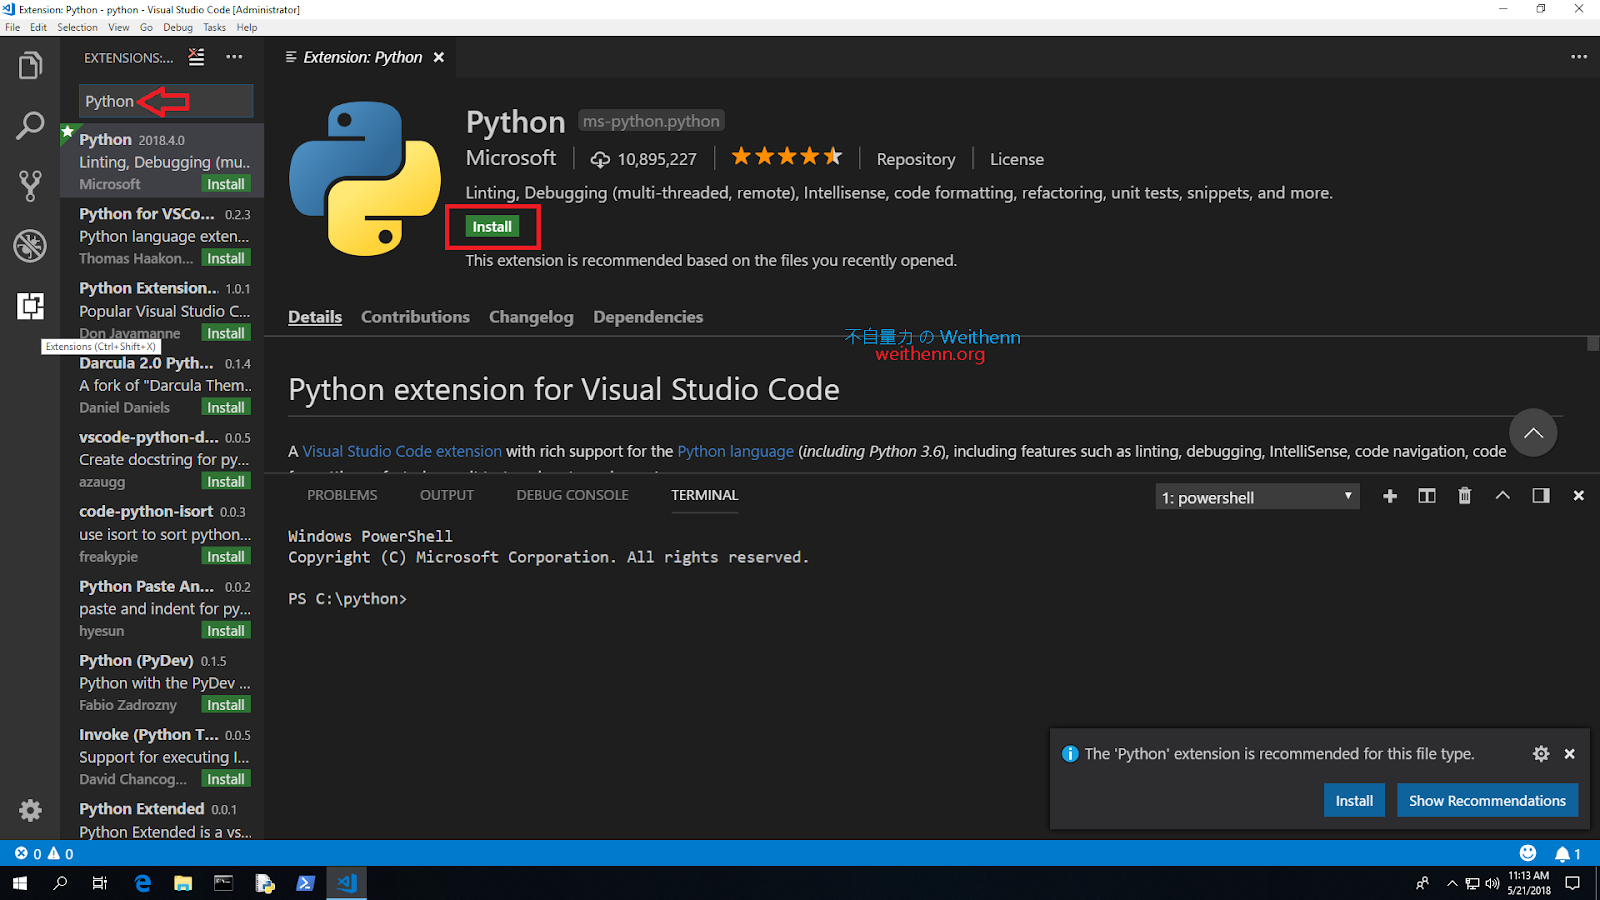Open the Windows Start menu
1600x900 pixels.
[x=20, y=883]
